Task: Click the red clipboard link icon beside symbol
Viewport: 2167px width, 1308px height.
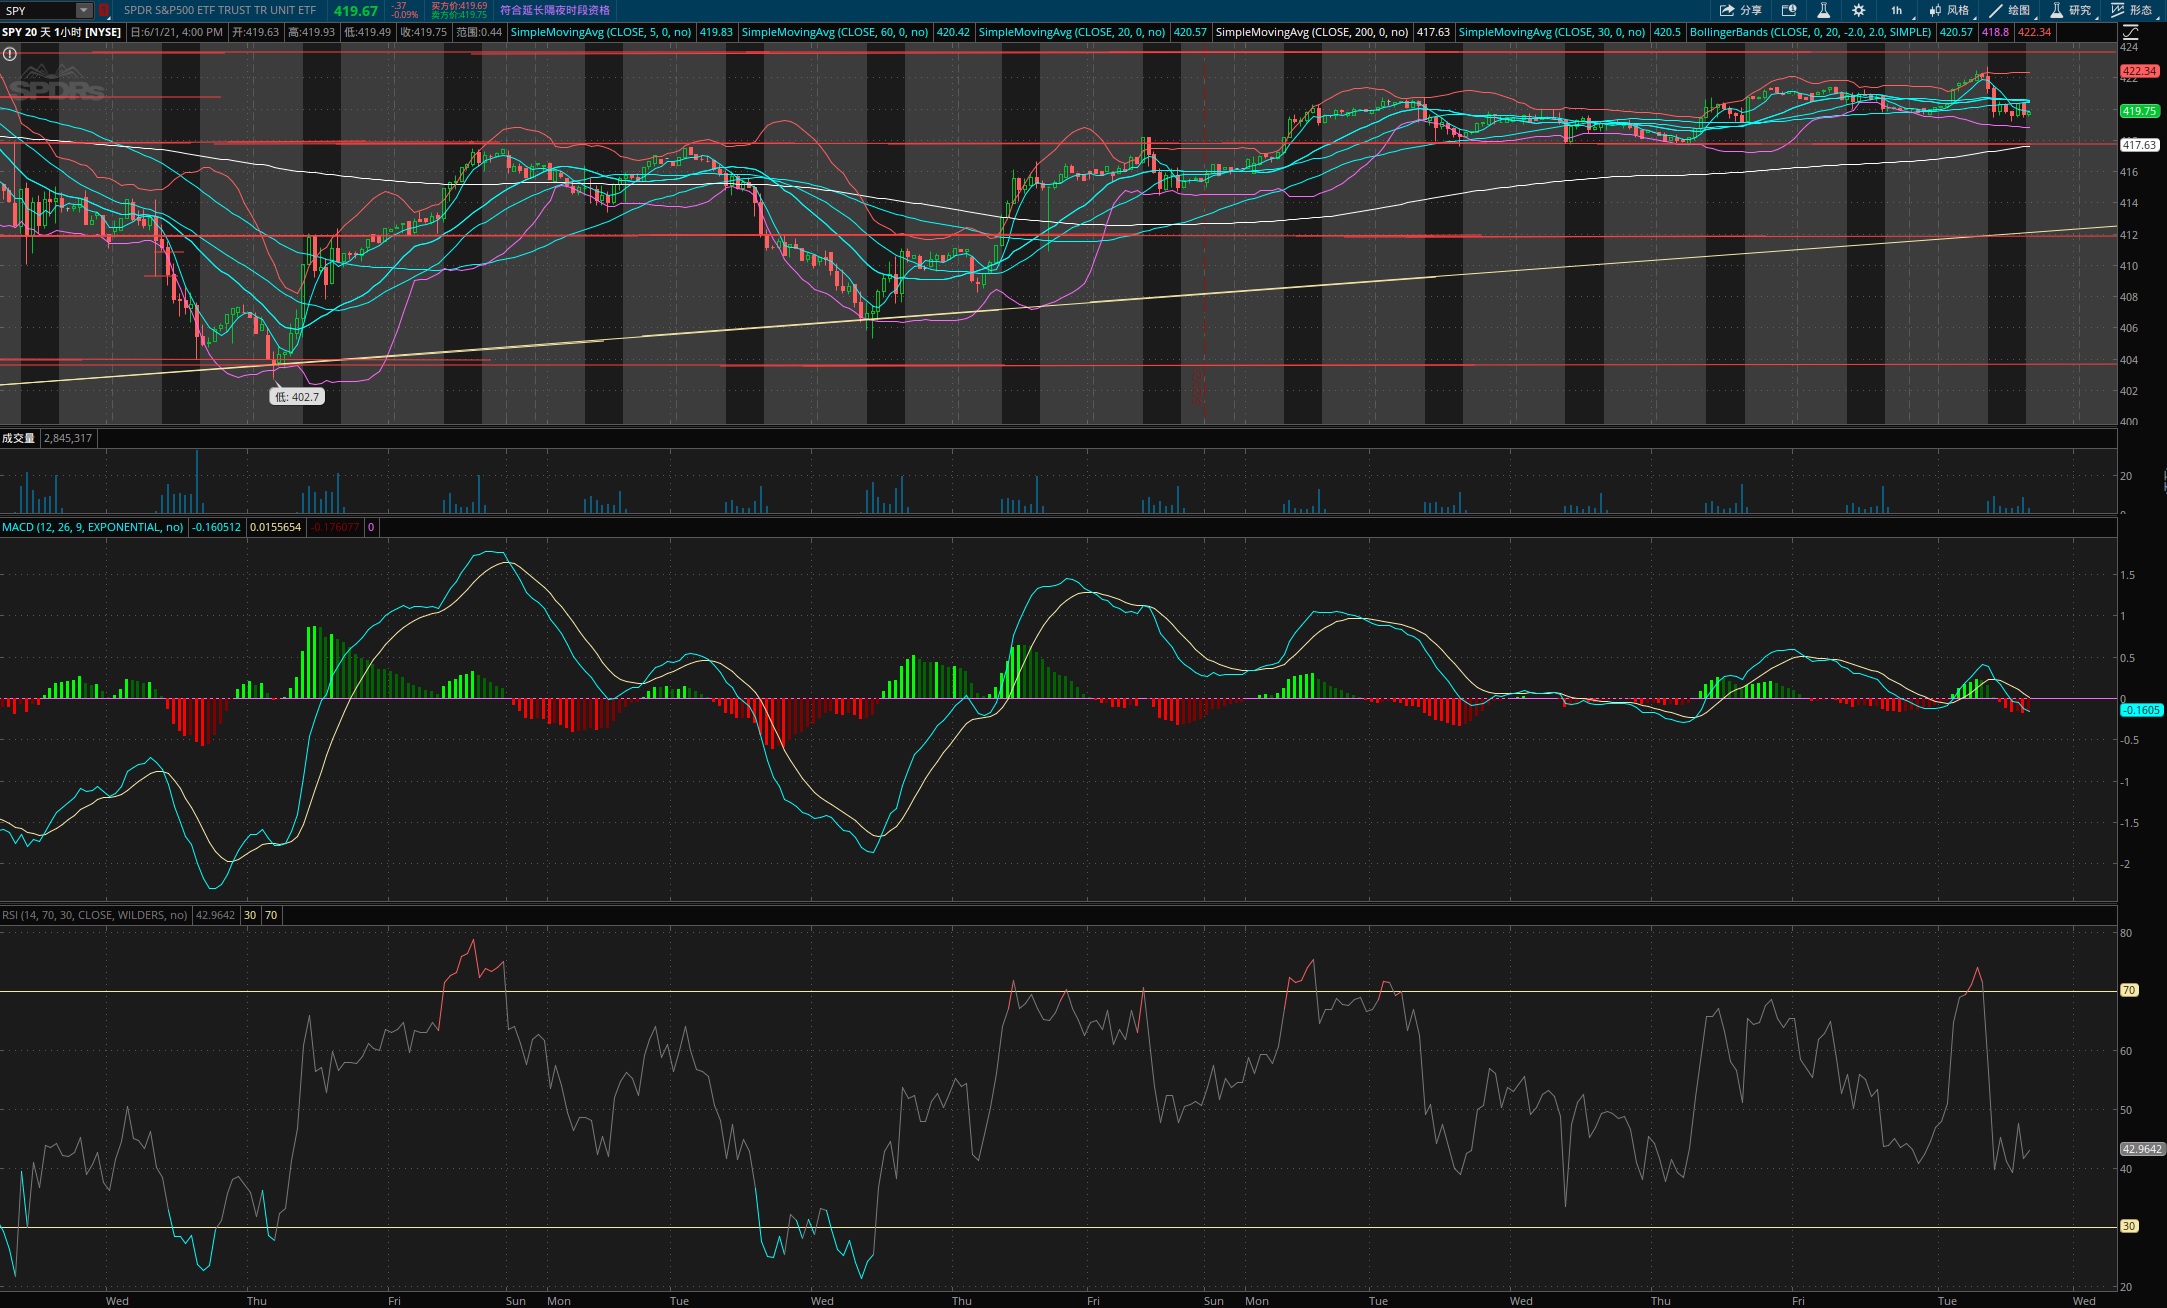Action: click(104, 10)
